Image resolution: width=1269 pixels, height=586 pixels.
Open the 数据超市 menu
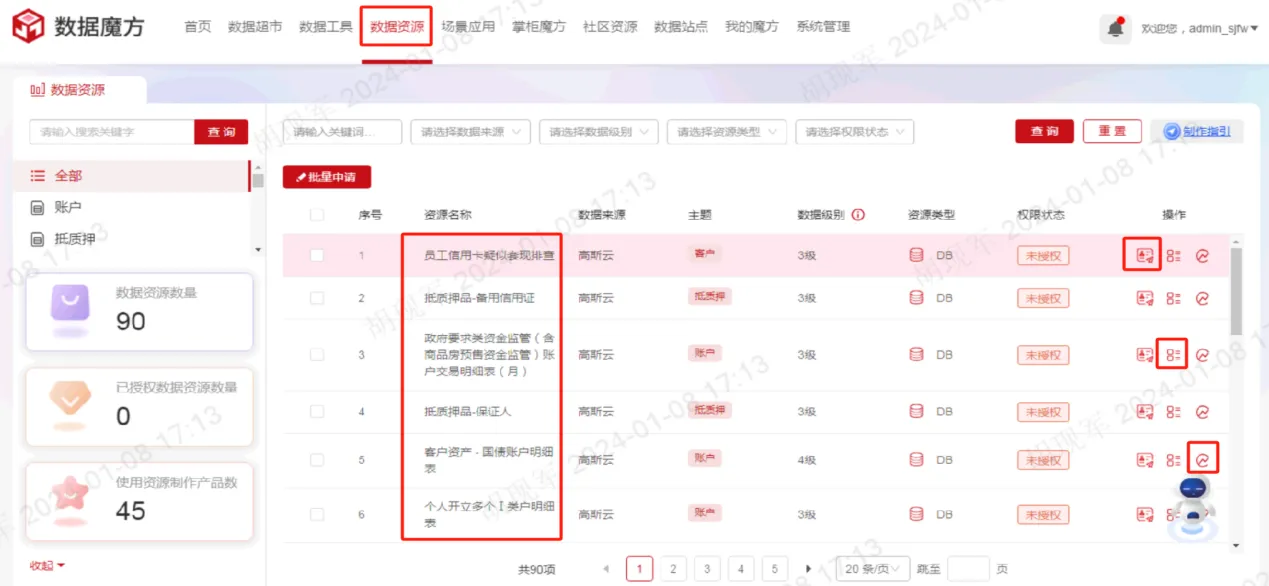[x=255, y=27]
